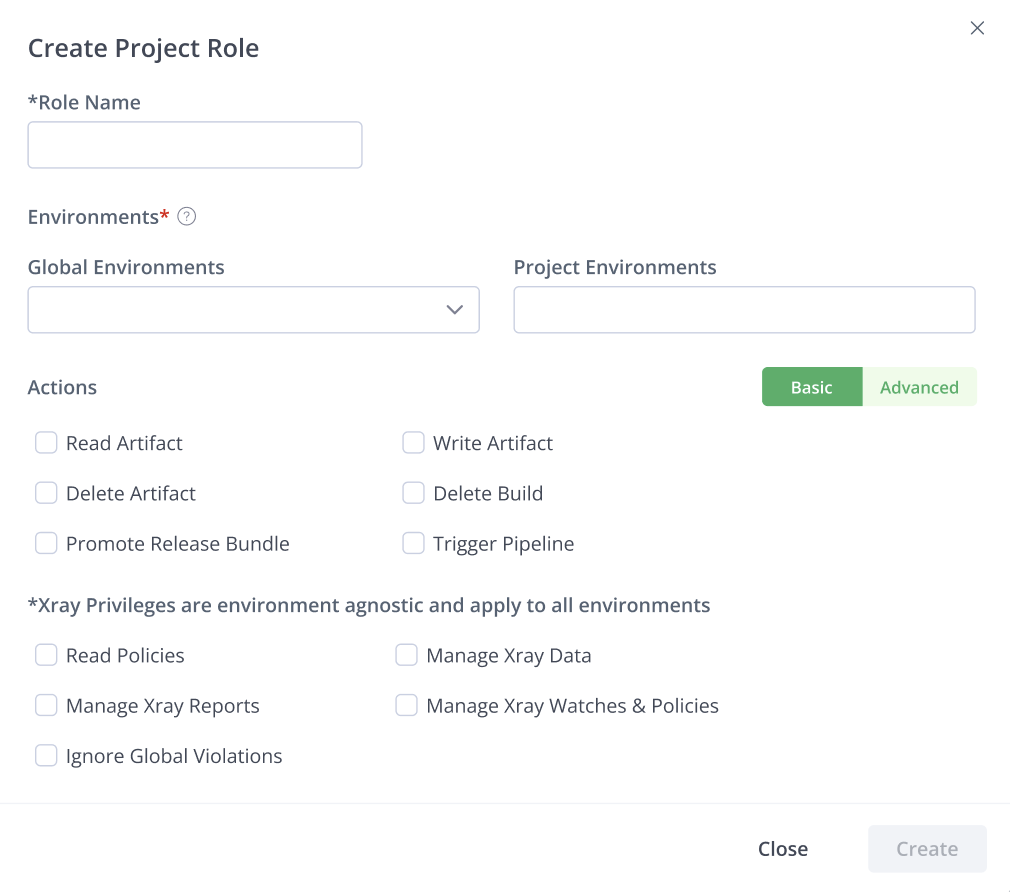Screen dimensions: 1010x892
Task: Enable Promote Release Bundle
Action: (46, 543)
